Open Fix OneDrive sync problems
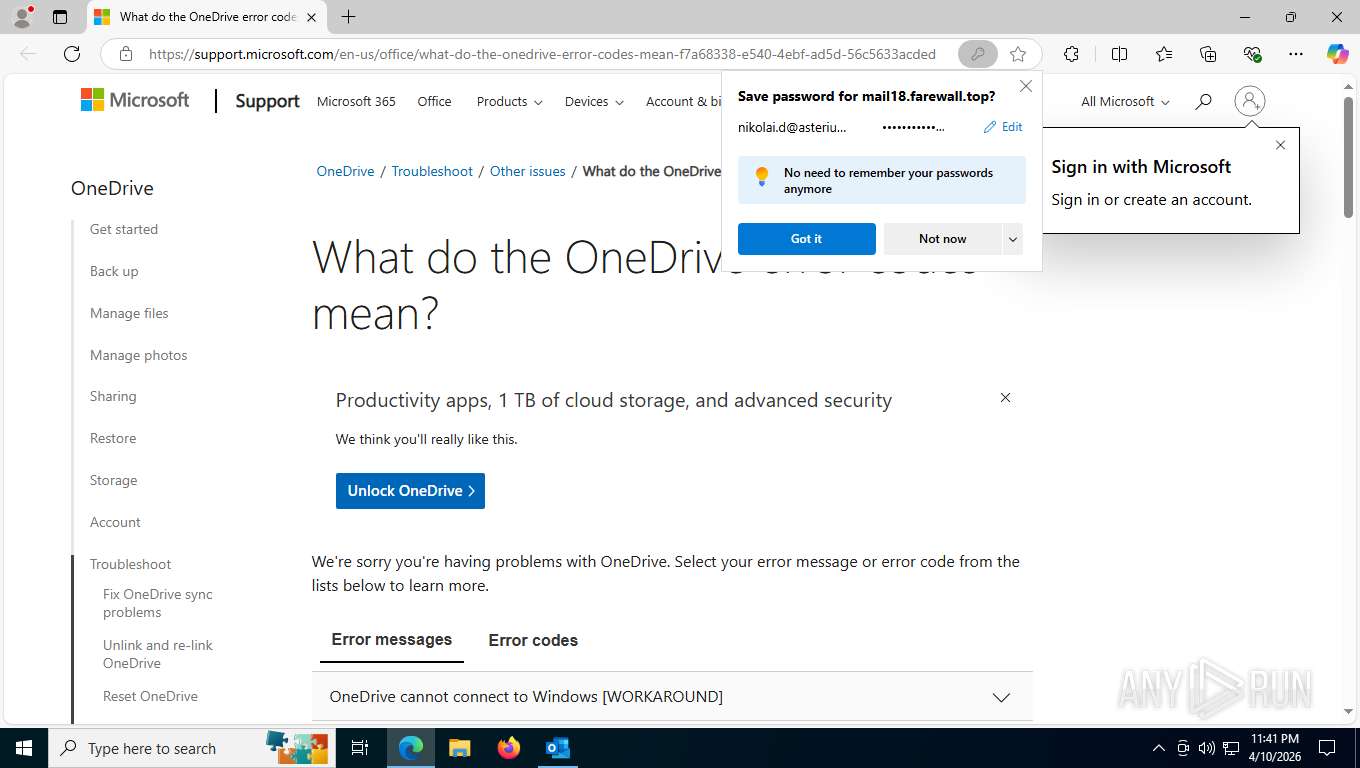 [x=158, y=603]
